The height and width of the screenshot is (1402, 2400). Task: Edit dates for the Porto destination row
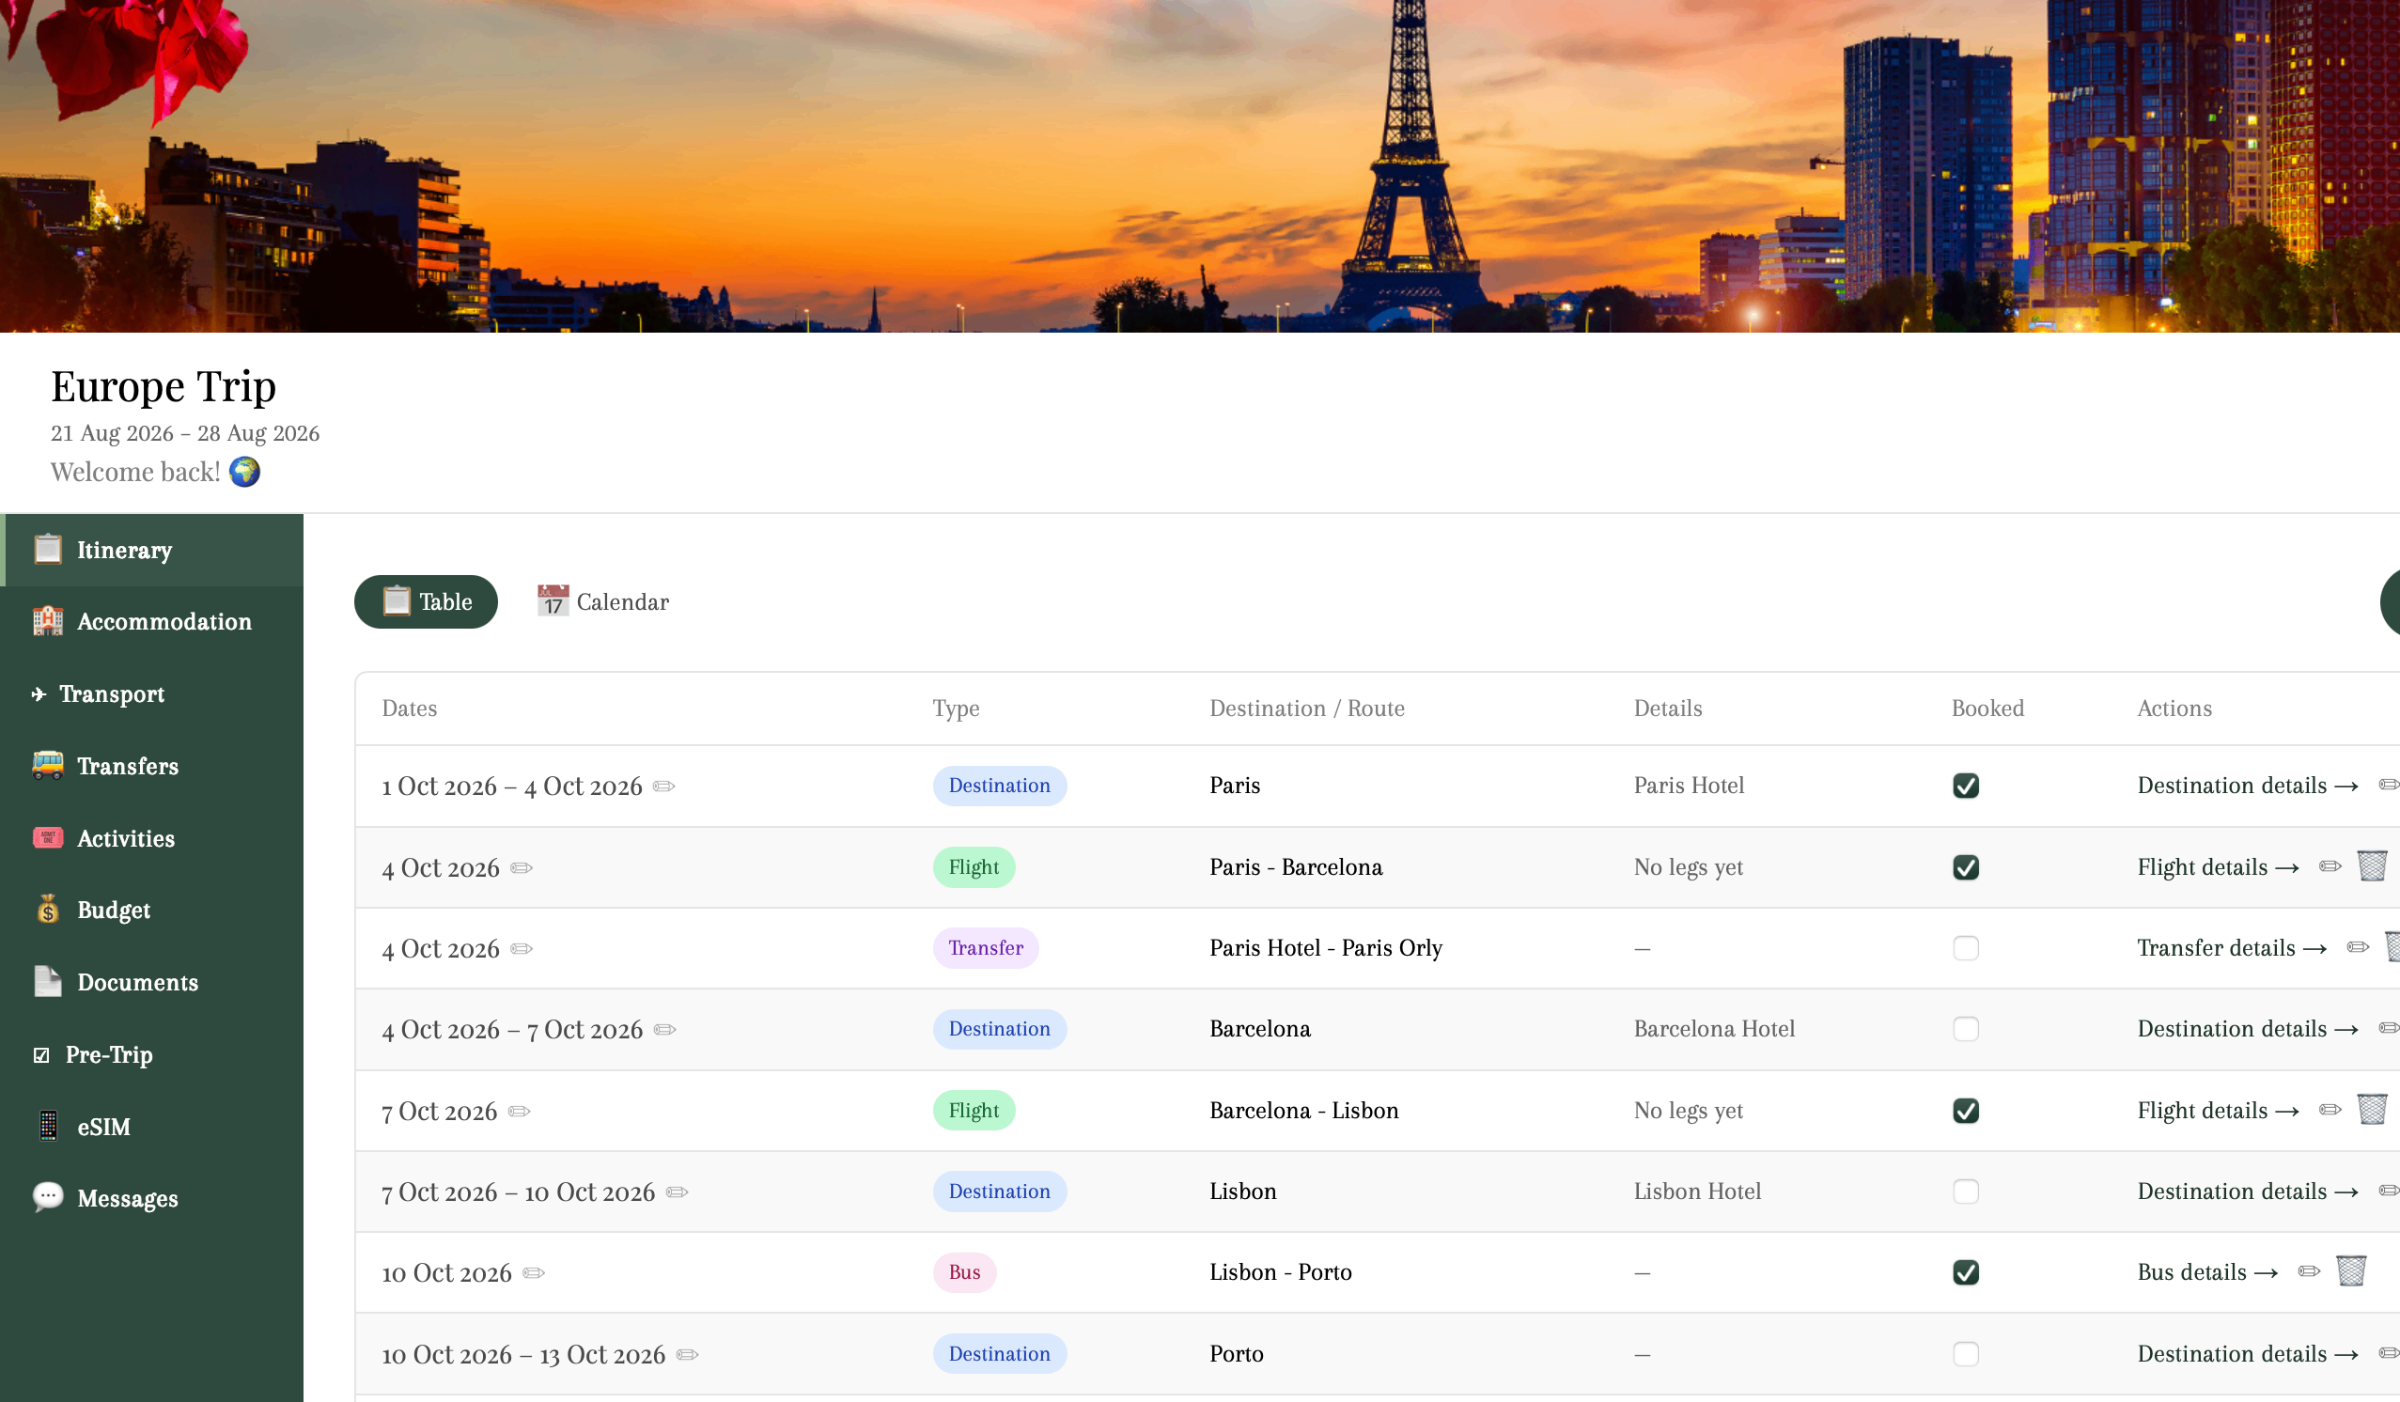(x=687, y=1355)
